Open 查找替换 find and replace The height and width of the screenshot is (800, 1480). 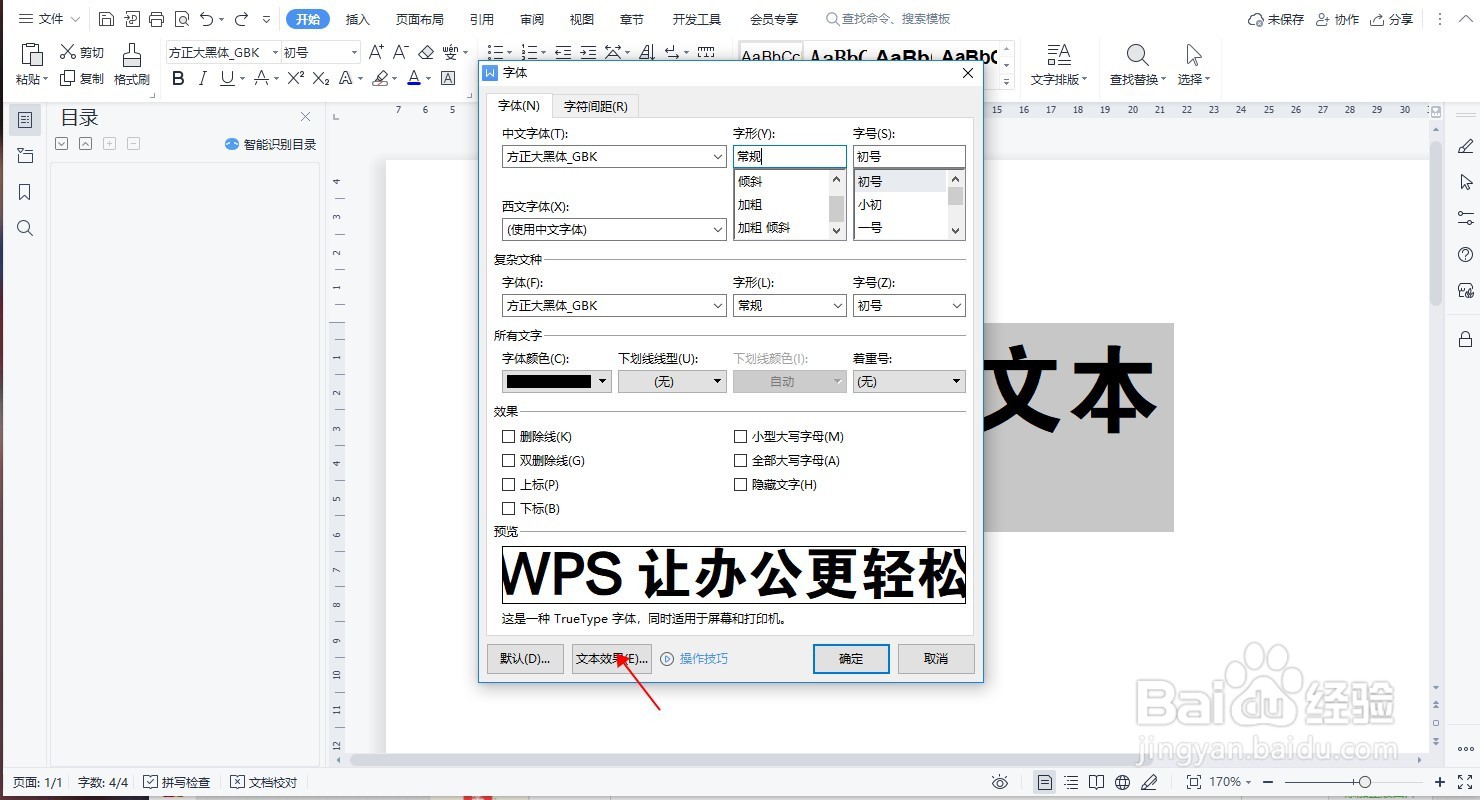pyautogui.click(x=1137, y=65)
